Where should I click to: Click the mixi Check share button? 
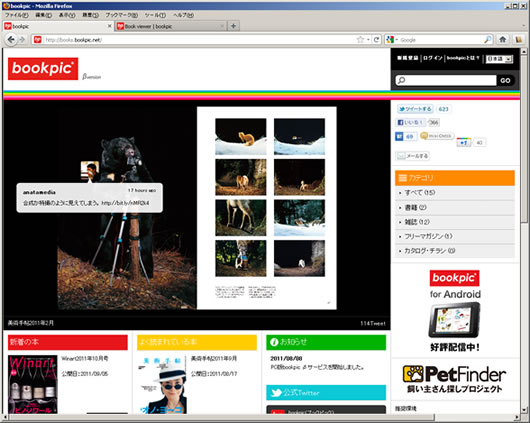coord(437,136)
